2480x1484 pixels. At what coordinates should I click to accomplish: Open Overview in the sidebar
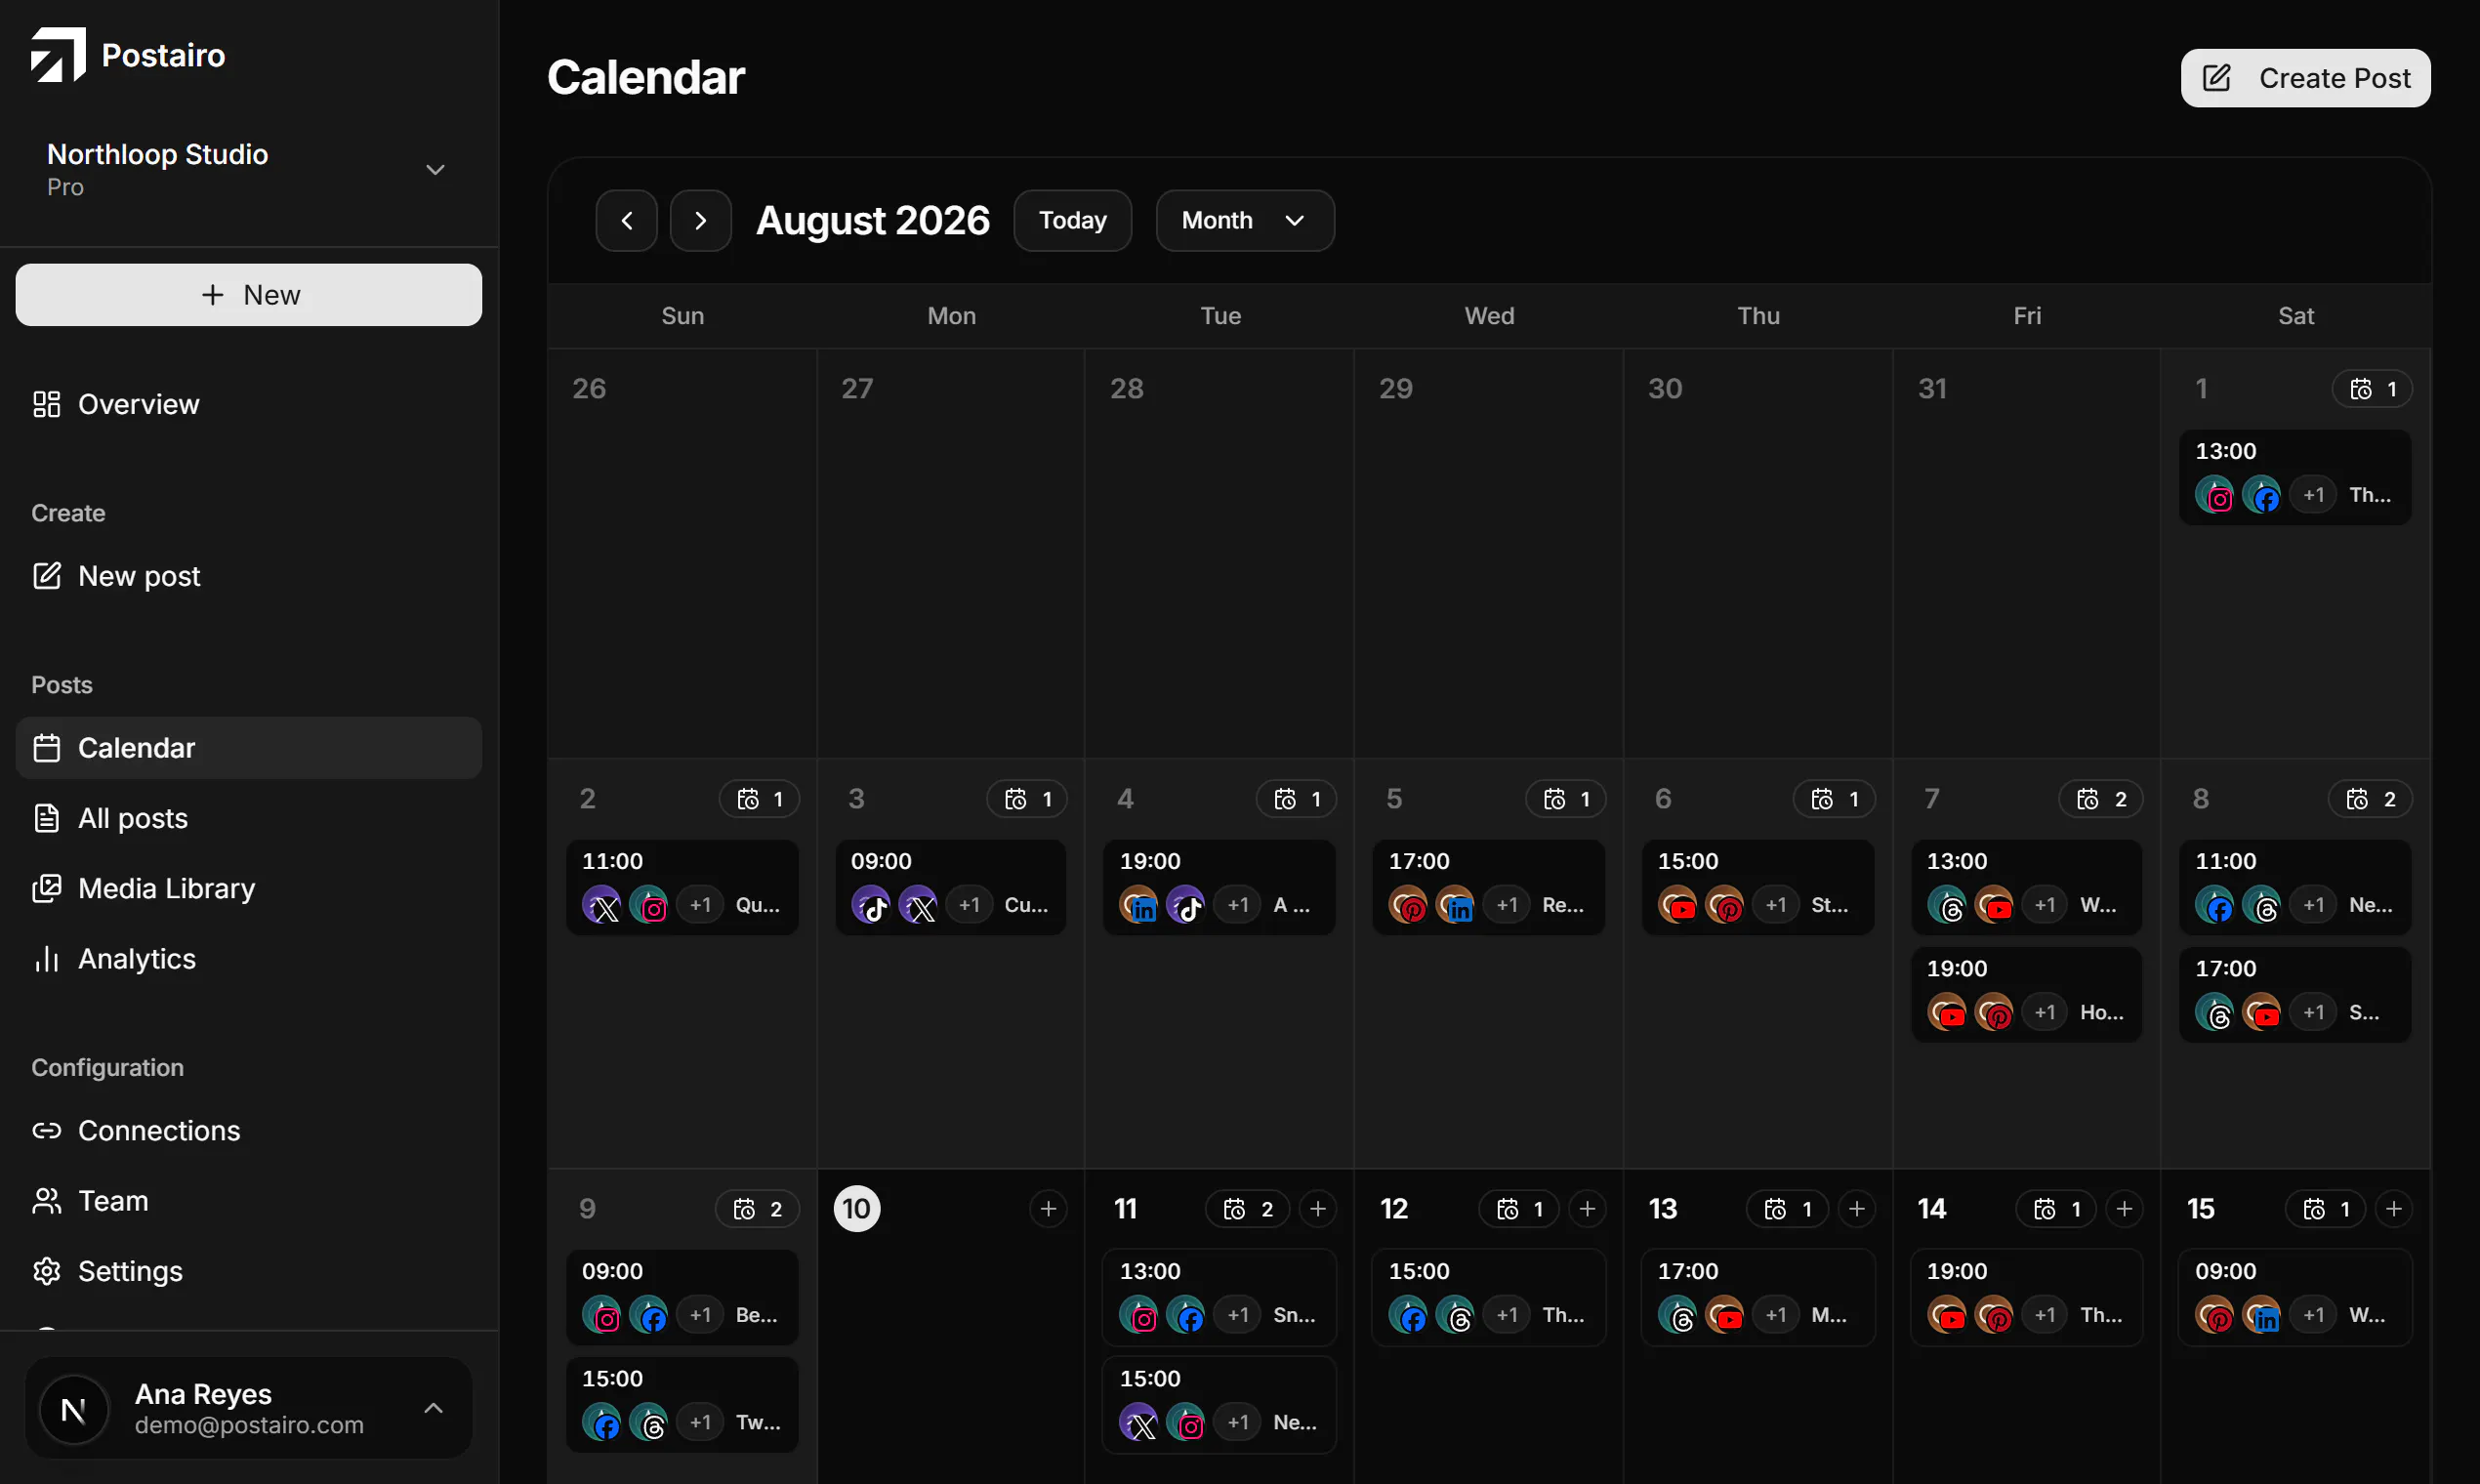coord(249,404)
